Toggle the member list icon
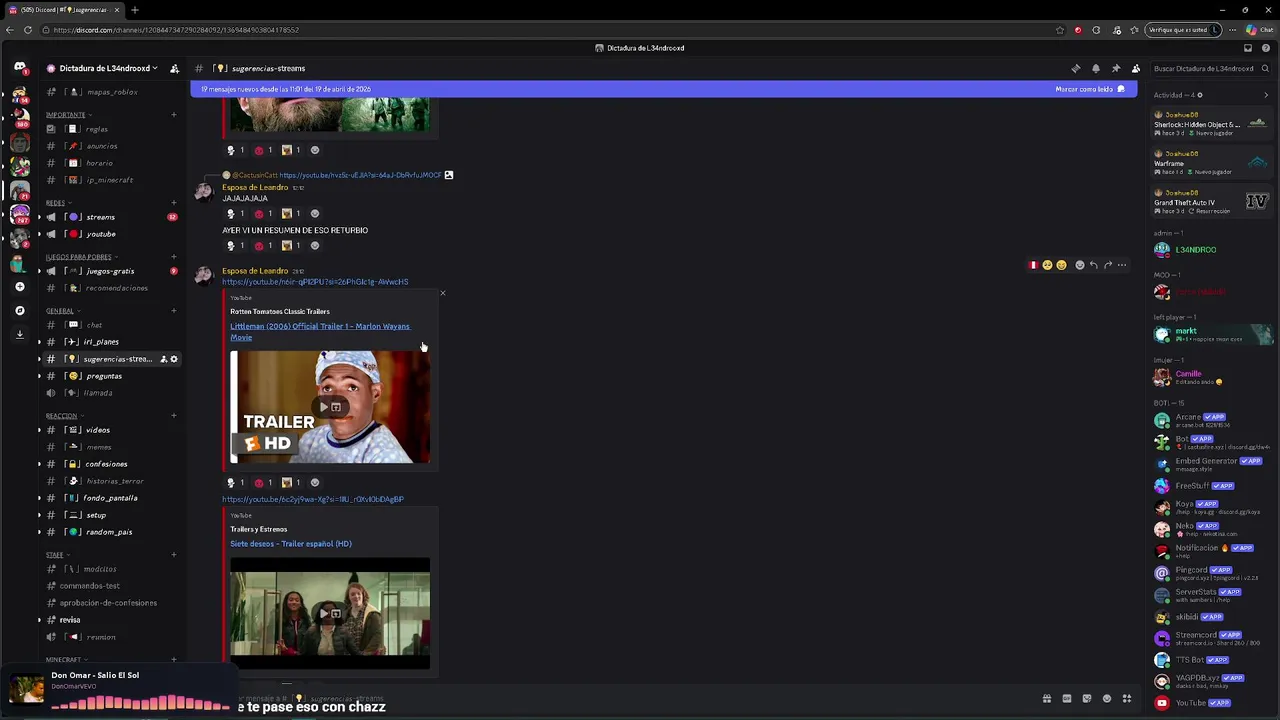The image size is (1280, 720). tap(1136, 69)
